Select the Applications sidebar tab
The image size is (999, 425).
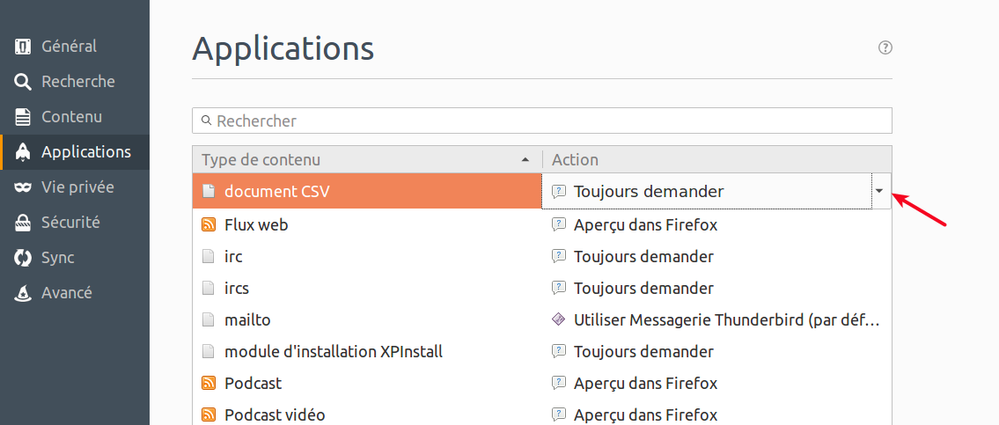click(x=85, y=152)
